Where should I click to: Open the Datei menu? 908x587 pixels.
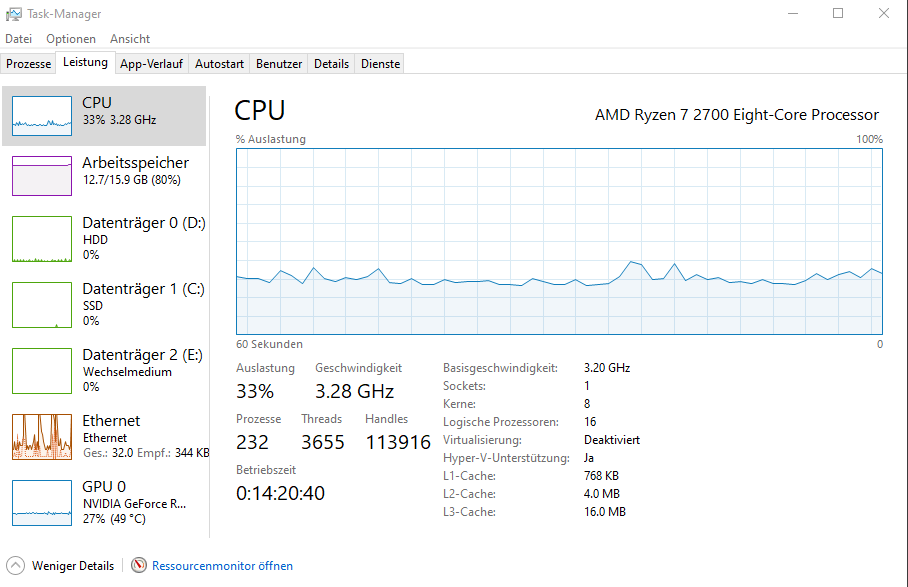point(19,39)
